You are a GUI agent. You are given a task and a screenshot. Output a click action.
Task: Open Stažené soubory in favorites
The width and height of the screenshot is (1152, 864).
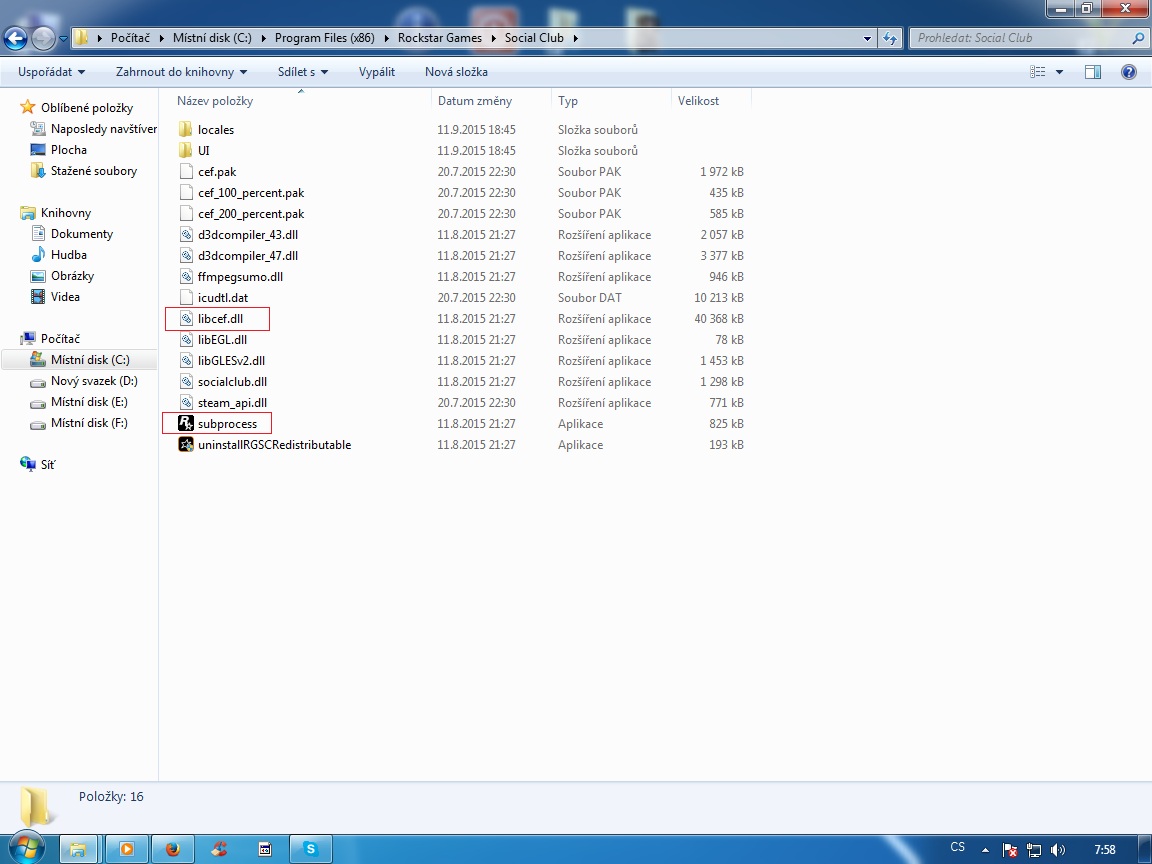[94, 171]
